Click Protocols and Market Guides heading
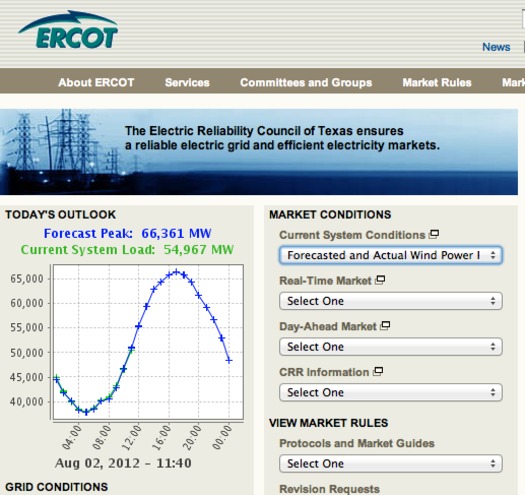 [x=357, y=443]
